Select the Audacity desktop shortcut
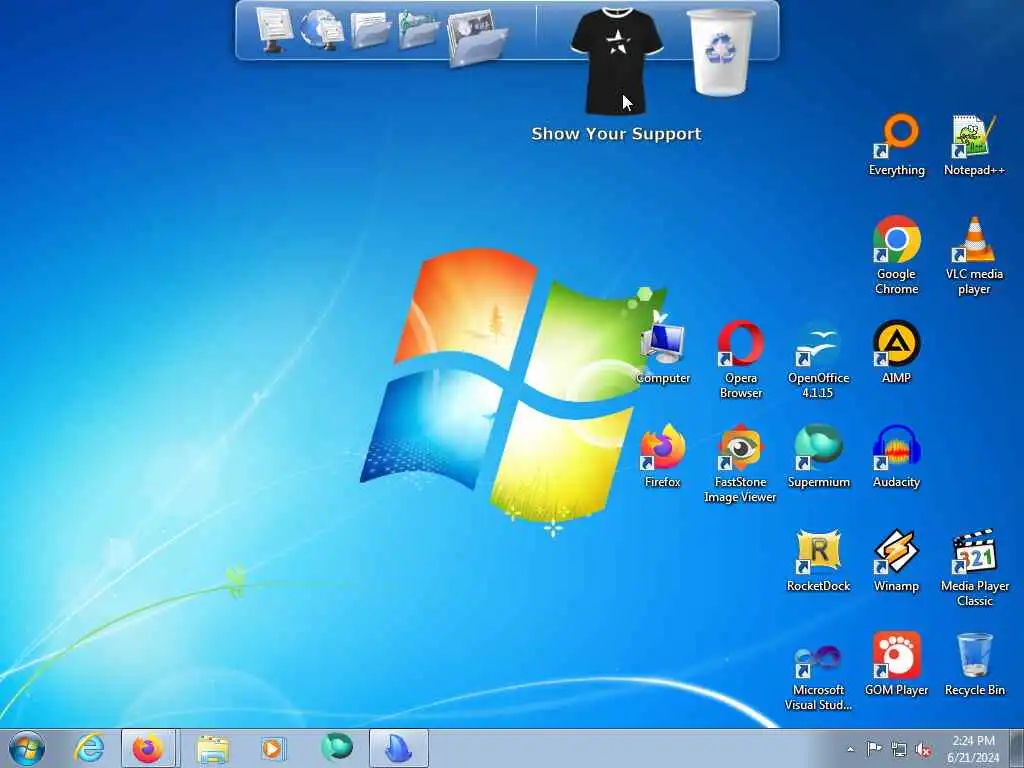Viewport: 1024px width, 768px height. click(897, 457)
